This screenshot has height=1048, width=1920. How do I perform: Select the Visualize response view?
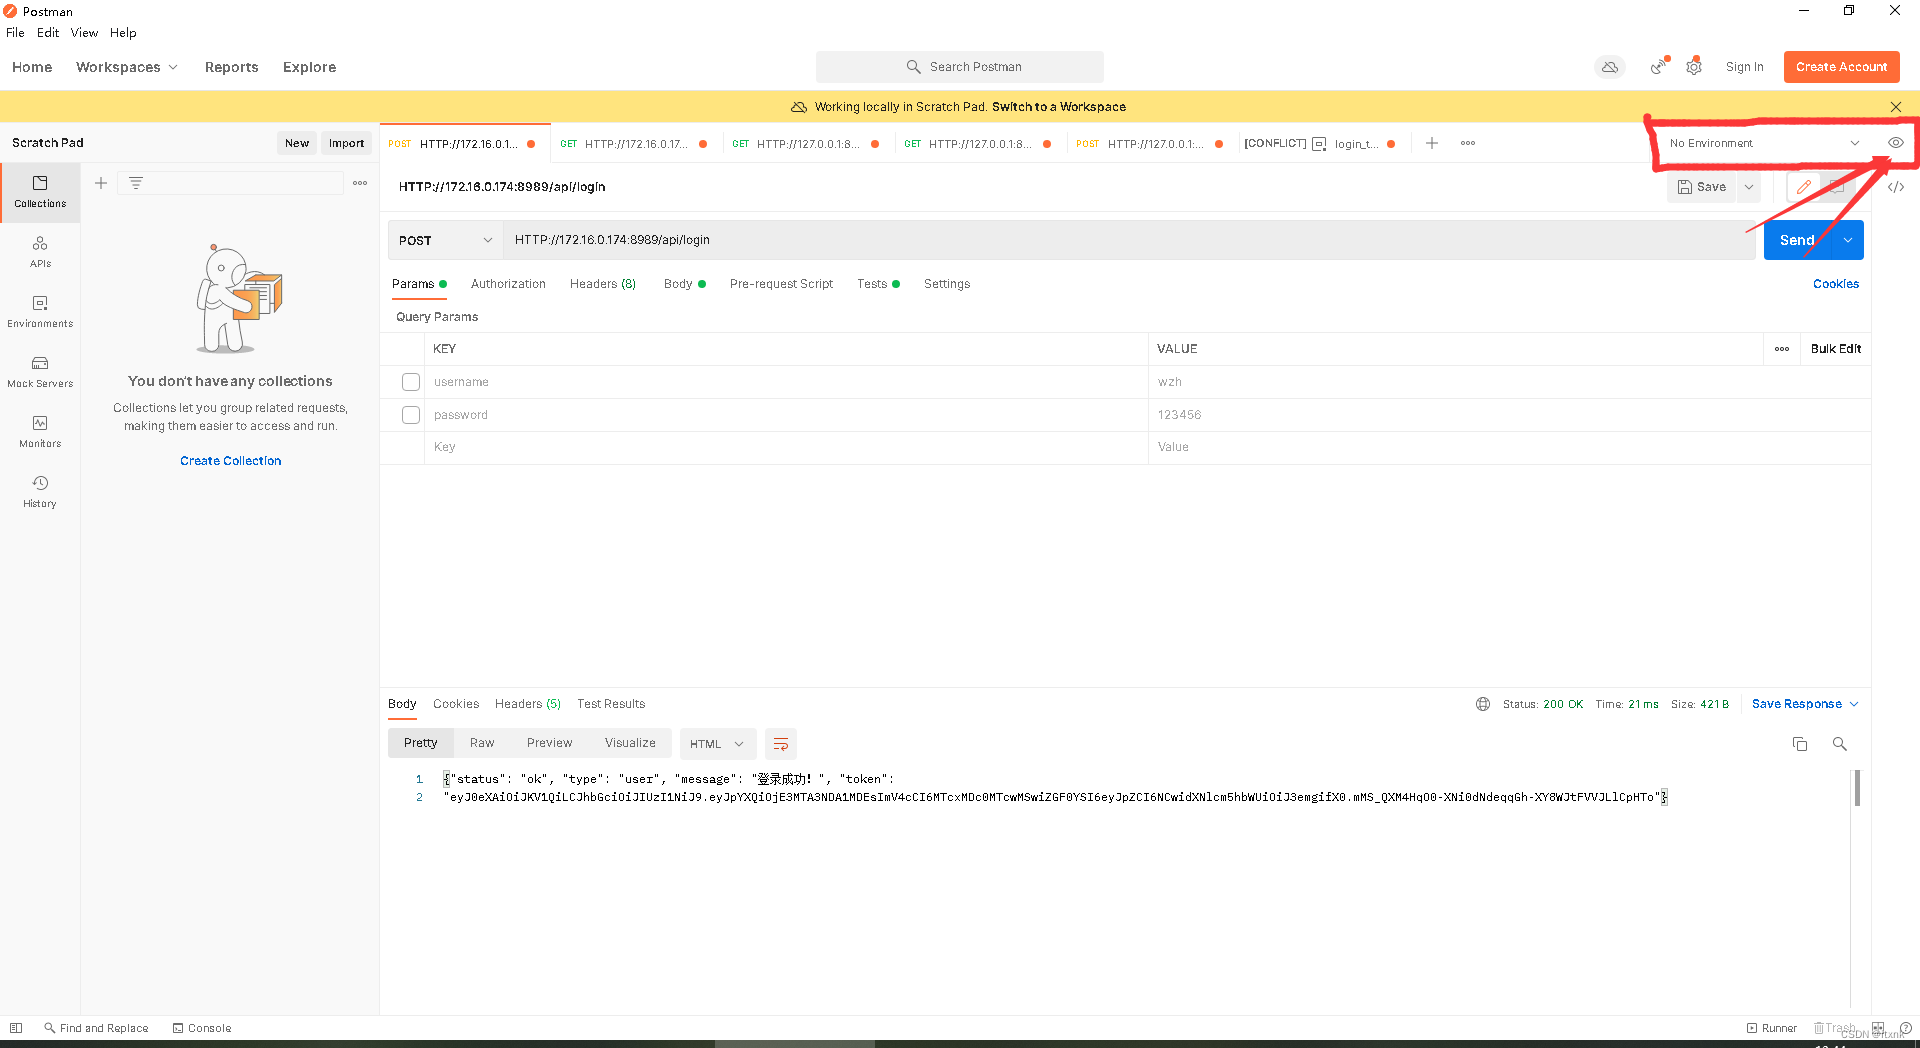pos(630,743)
